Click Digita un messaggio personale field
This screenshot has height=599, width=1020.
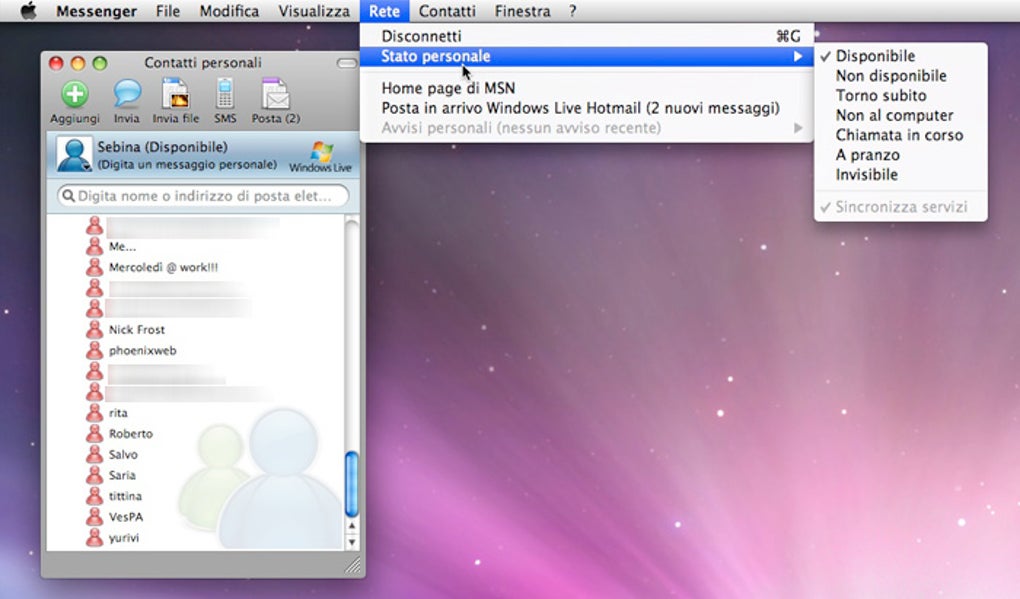[x=187, y=165]
